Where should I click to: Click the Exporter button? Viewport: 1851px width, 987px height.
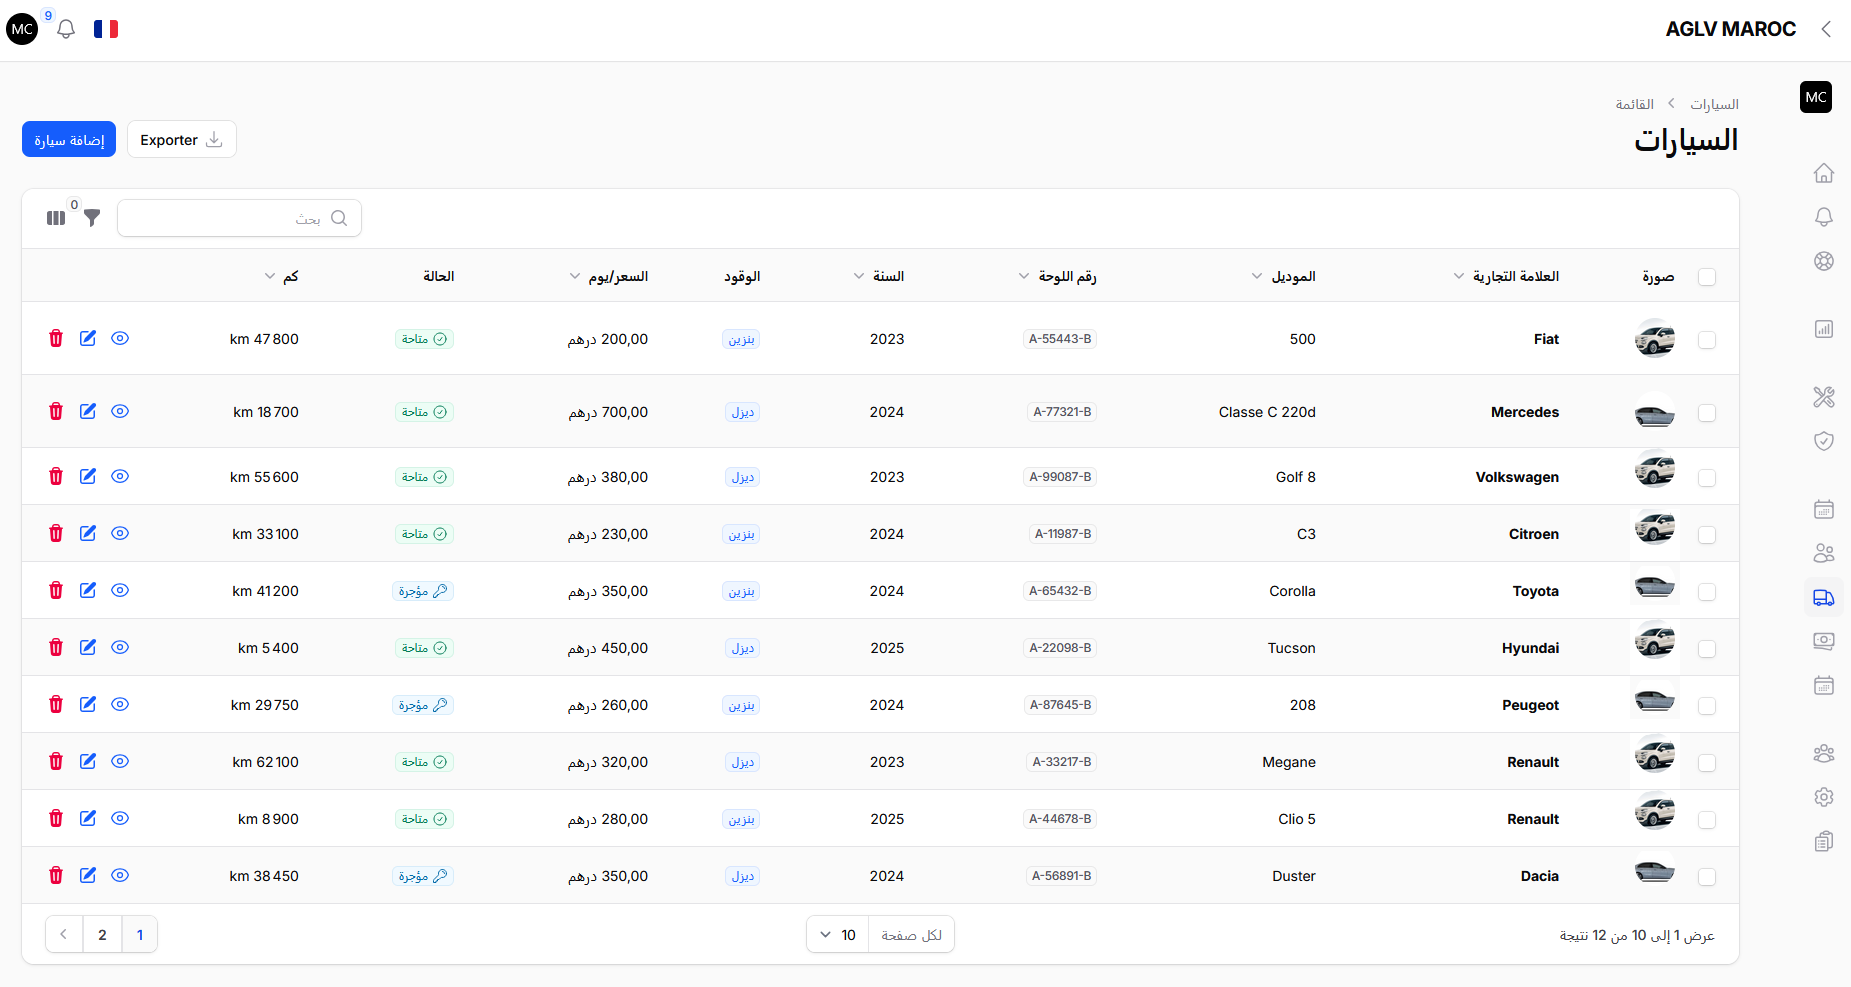click(x=182, y=139)
